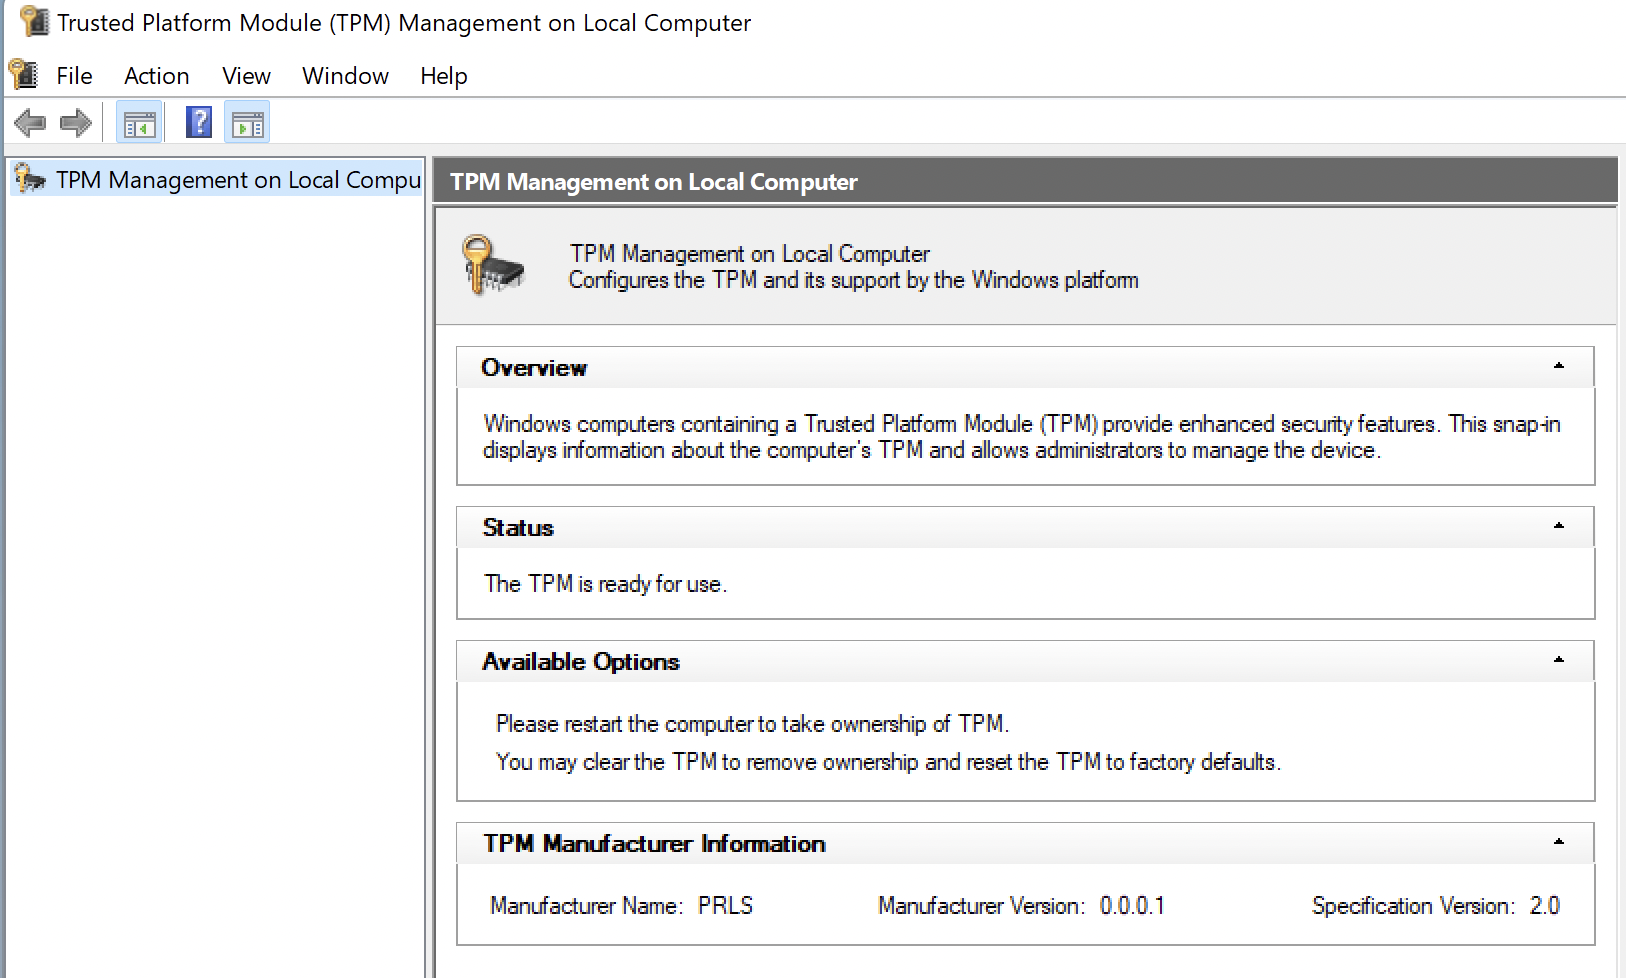The height and width of the screenshot is (978, 1626).
Task: Click the MMC icon beside File menu
Action: coord(23,75)
